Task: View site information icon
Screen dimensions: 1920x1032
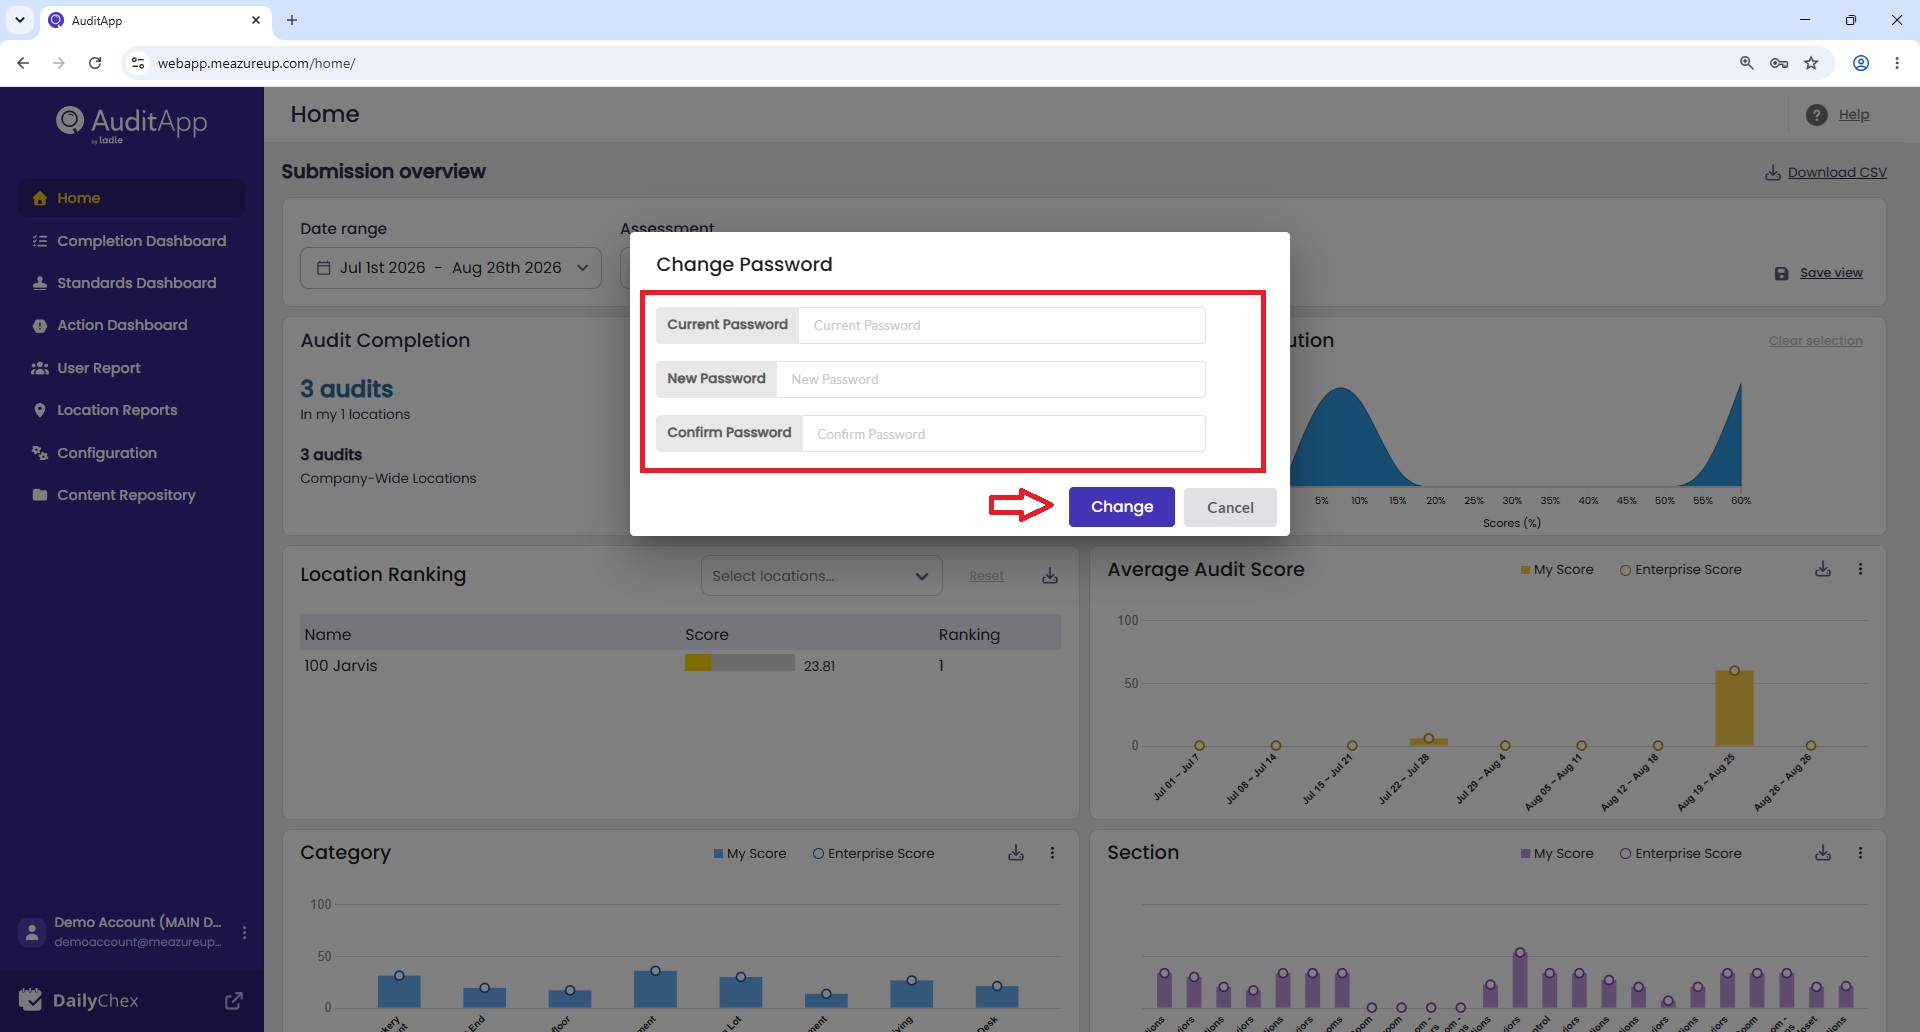Action: [x=138, y=63]
